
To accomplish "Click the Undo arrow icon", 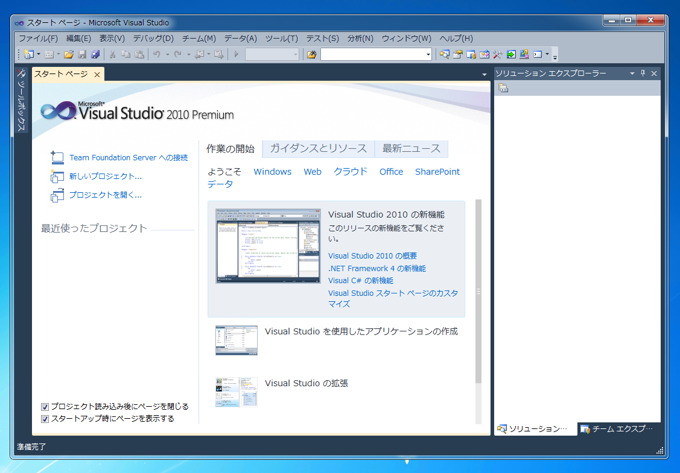I will (x=157, y=54).
